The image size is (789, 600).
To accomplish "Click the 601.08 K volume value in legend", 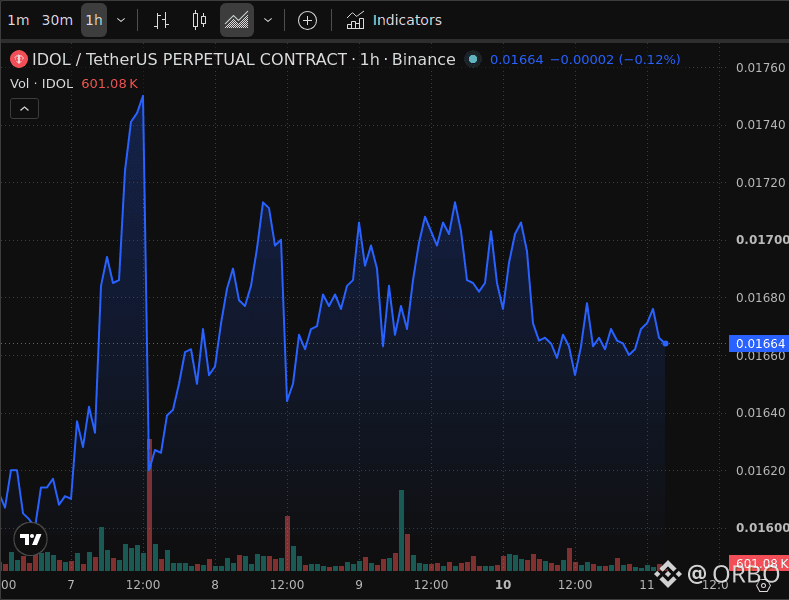I will (109, 84).
